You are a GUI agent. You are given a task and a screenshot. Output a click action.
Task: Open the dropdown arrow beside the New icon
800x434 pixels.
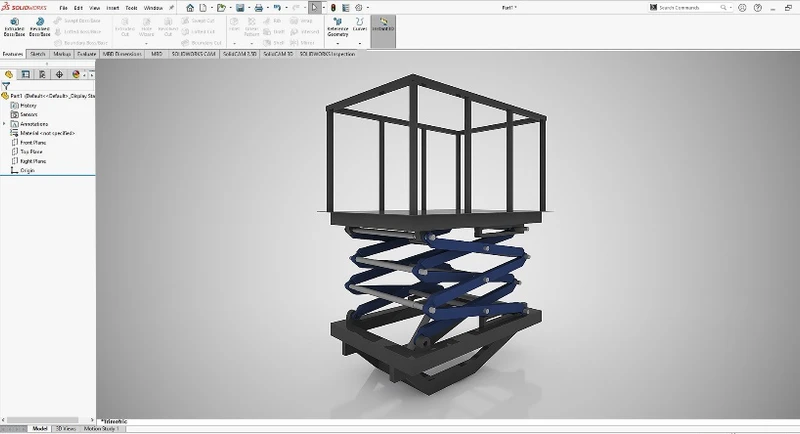pyautogui.click(x=211, y=8)
